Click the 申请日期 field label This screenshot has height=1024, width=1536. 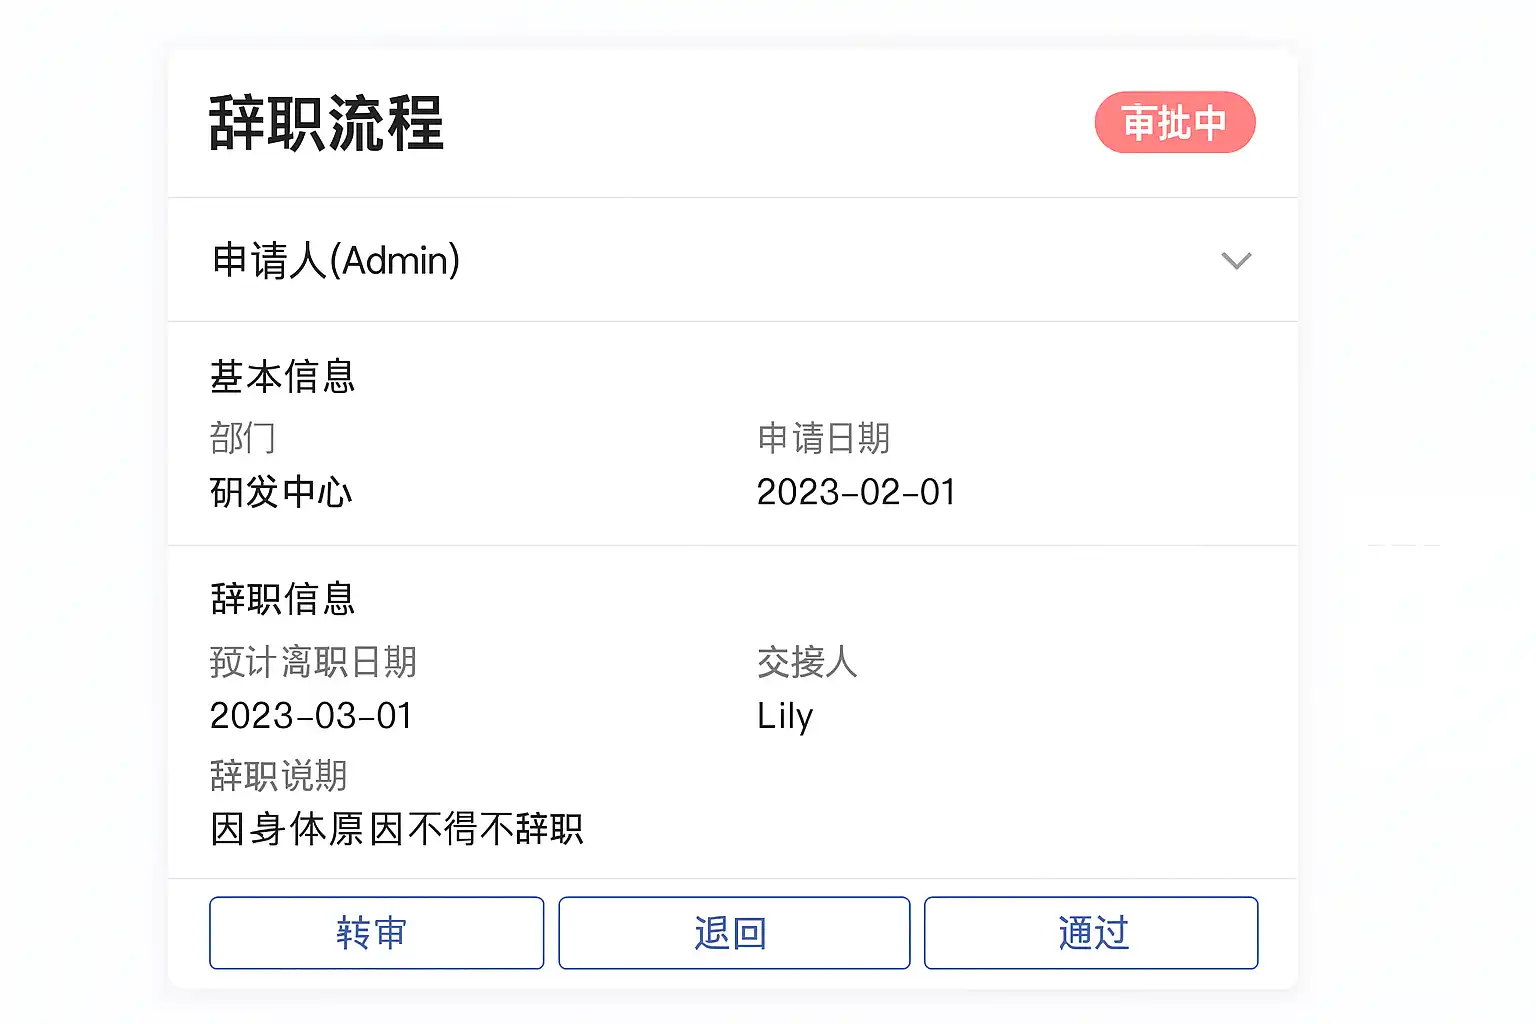pos(823,438)
